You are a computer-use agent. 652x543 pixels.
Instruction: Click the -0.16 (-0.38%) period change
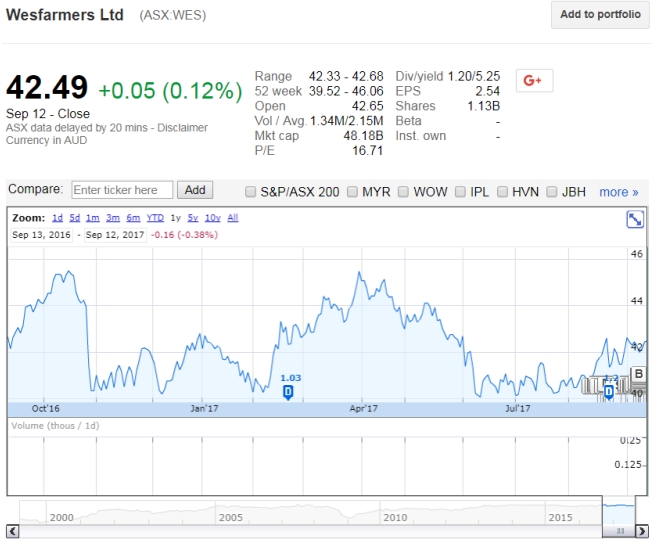(184, 235)
